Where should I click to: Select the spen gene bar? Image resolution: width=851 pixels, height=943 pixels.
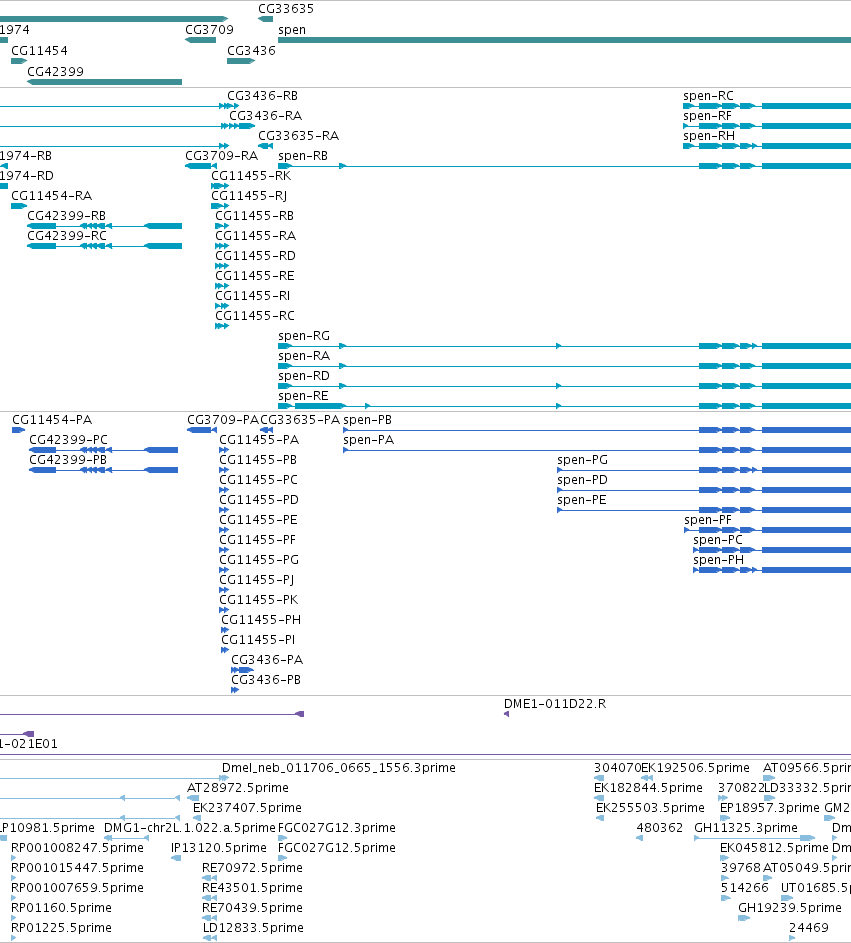564,40
